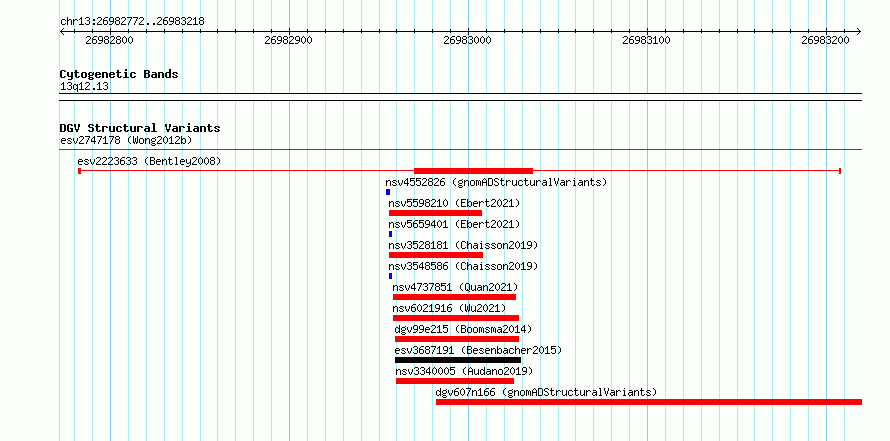Screen dimensions: 890x441
Task: Click the red nsv4737851 variant bar
Action: pos(454,297)
